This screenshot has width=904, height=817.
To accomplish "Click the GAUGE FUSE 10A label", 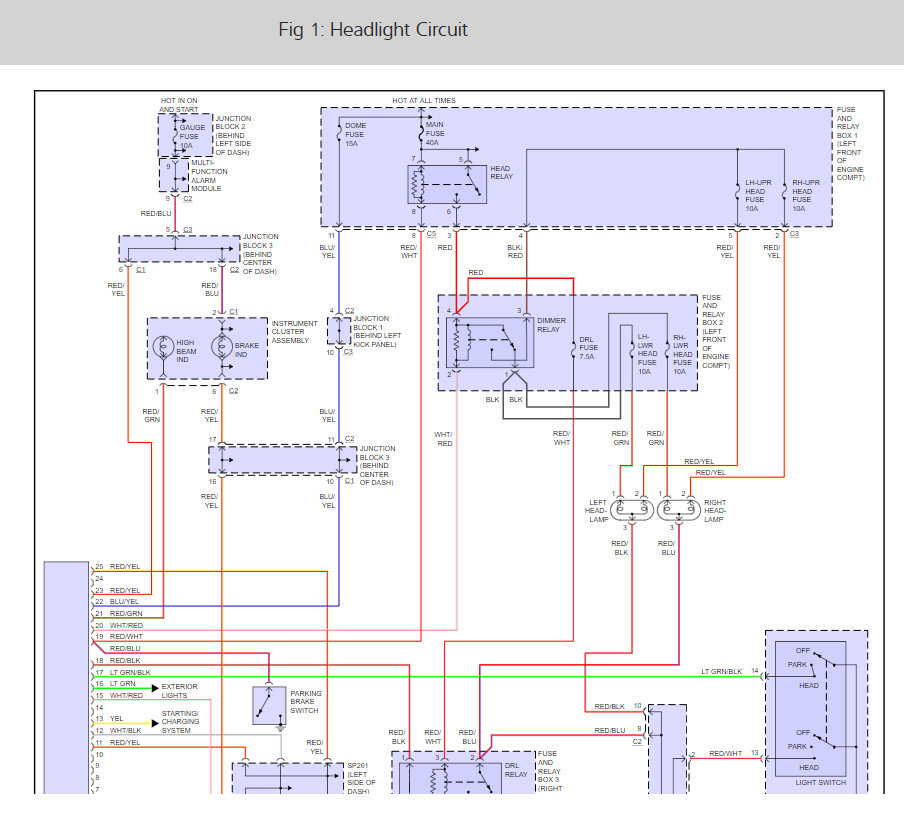I will [x=192, y=137].
